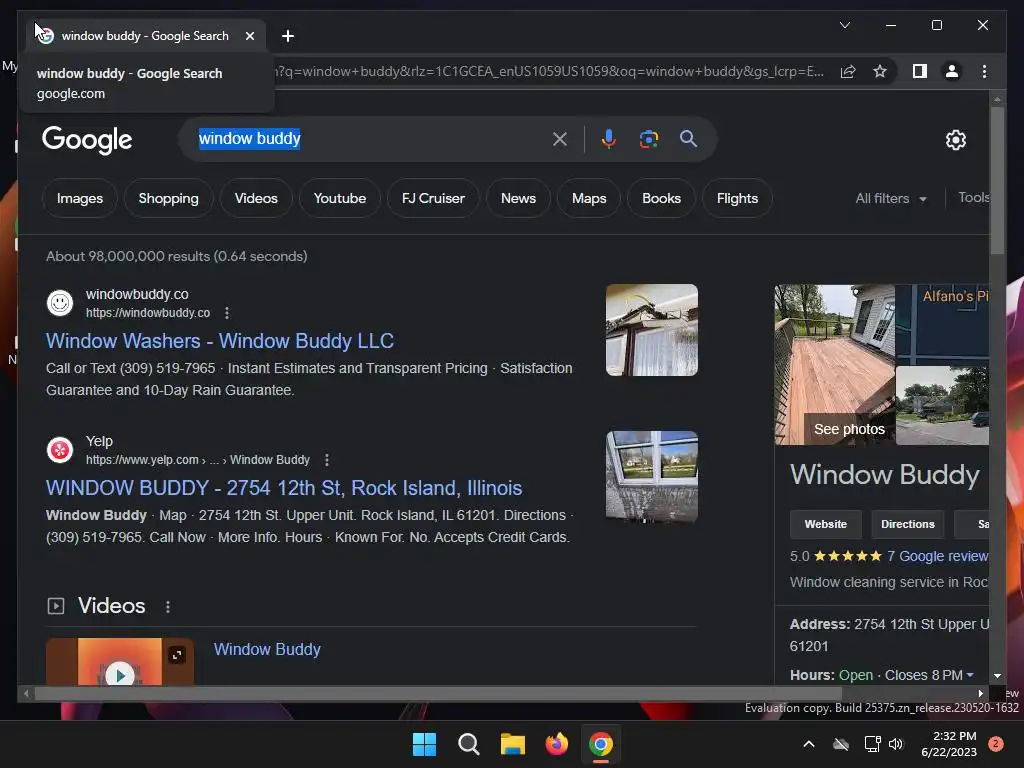This screenshot has height=768, width=1024.
Task: Expand the All filters dropdown
Action: (x=891, y=199)
